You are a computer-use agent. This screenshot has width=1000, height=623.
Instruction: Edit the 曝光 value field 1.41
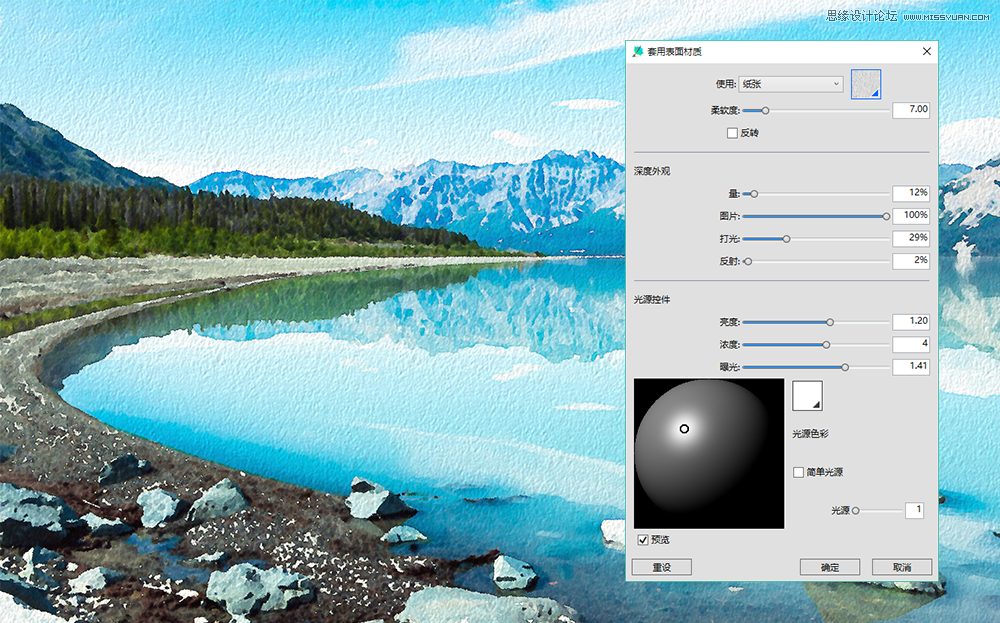pyautogui.click(x=911, y=367)
